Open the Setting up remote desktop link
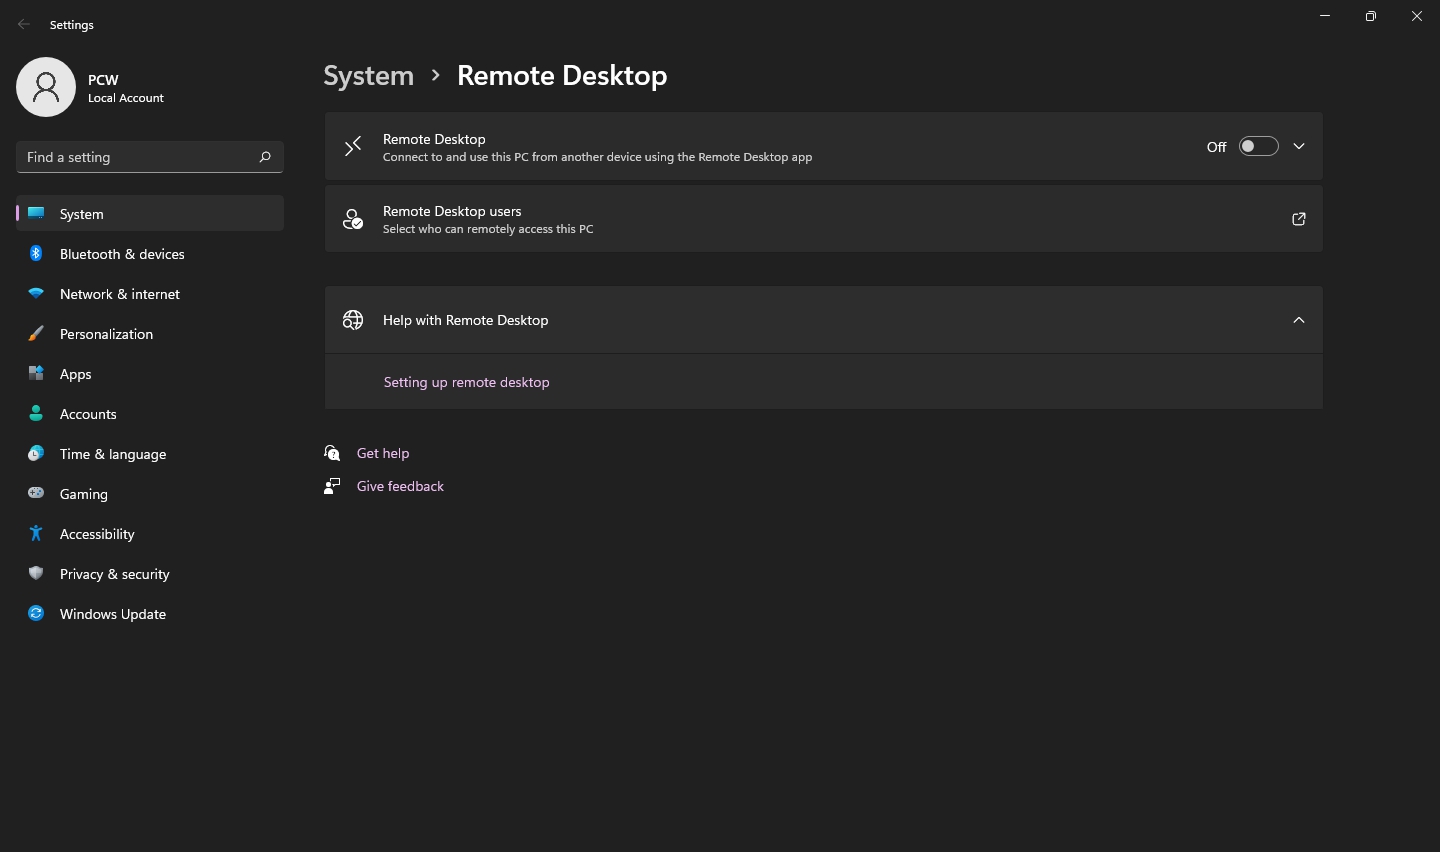 coord(466,382)
